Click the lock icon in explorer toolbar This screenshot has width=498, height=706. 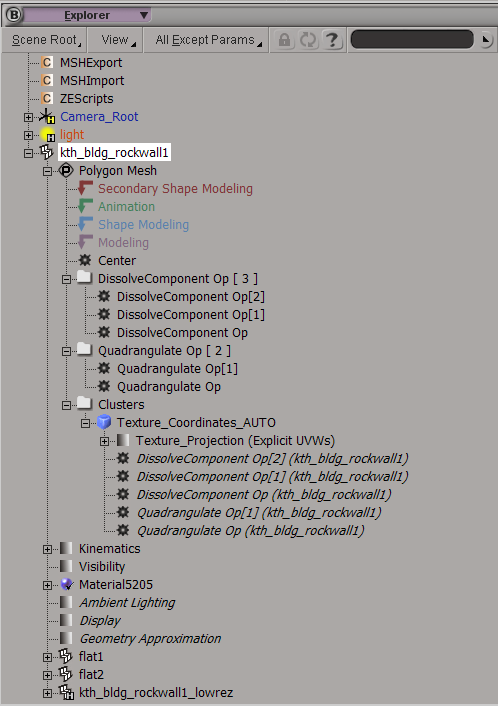point(284,40)
